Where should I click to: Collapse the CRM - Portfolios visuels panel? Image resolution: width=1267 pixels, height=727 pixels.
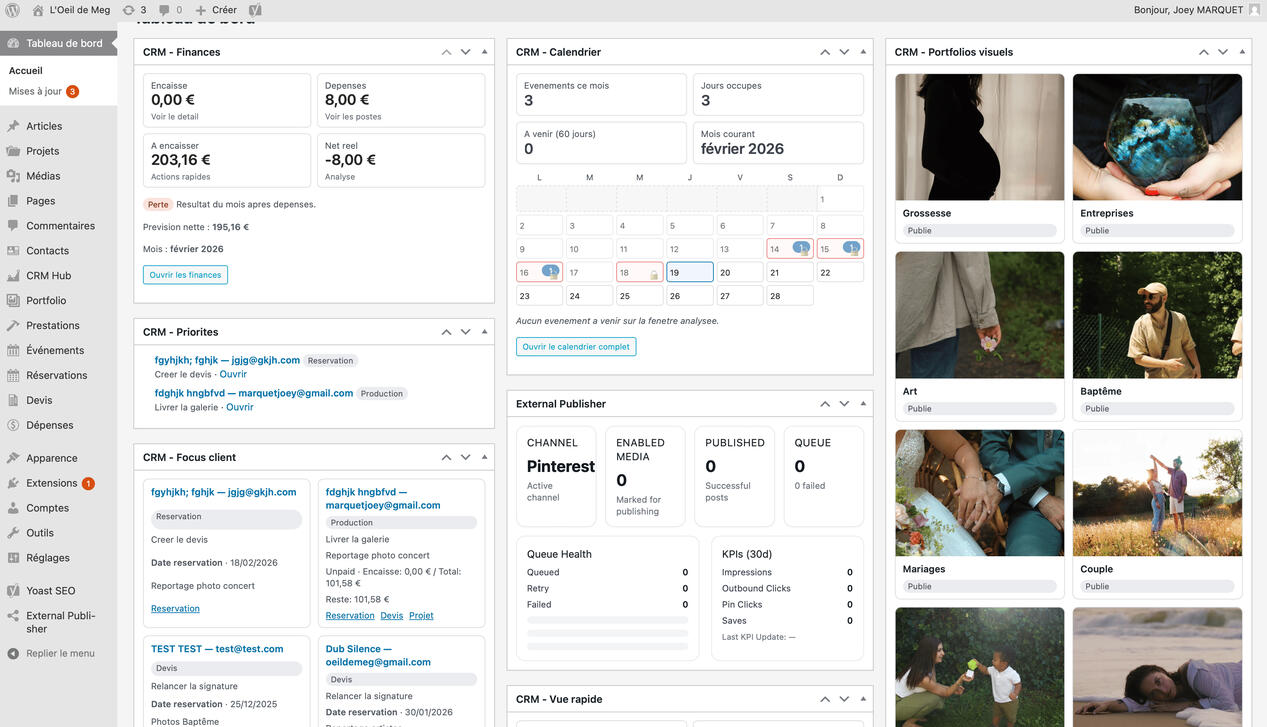(x=1242, y=52)
